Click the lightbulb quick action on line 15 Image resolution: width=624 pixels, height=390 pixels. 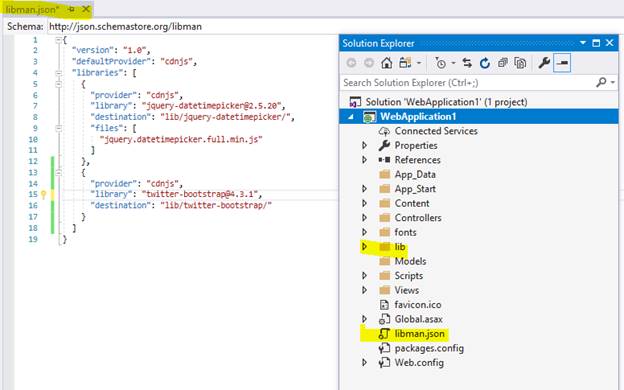tap(44, 194)
